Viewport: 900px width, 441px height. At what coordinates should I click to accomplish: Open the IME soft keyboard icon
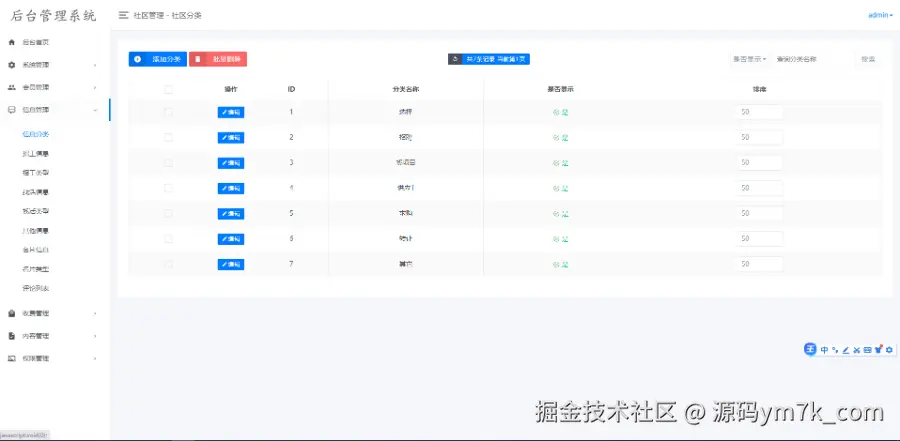click(x=867, y=350)
